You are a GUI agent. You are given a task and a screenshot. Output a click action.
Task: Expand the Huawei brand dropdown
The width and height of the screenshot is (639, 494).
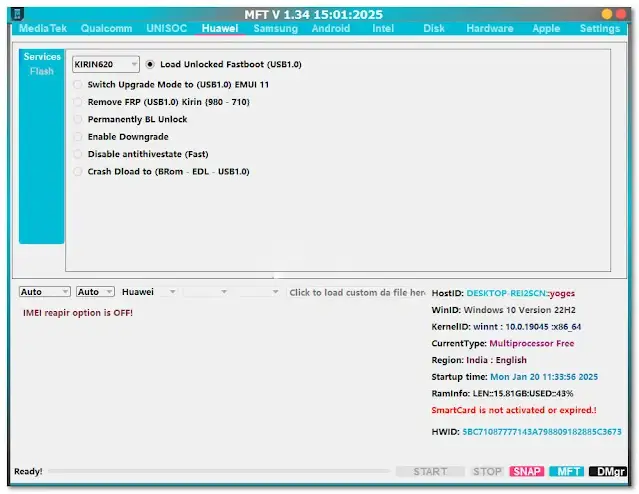(149, 292)
